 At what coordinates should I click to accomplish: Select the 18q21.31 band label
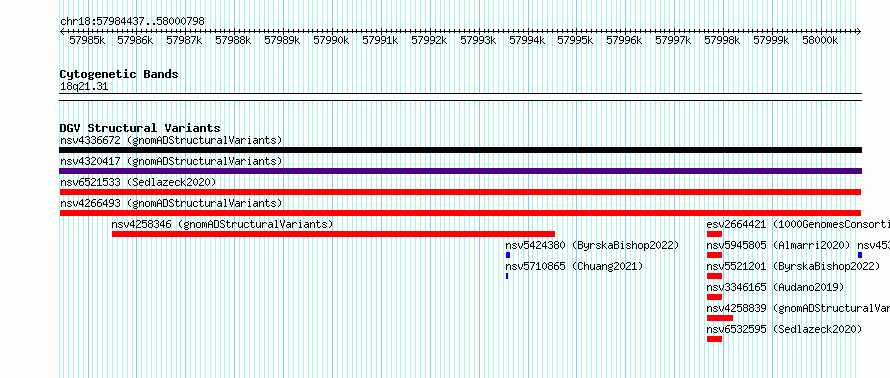pos(84,87)
